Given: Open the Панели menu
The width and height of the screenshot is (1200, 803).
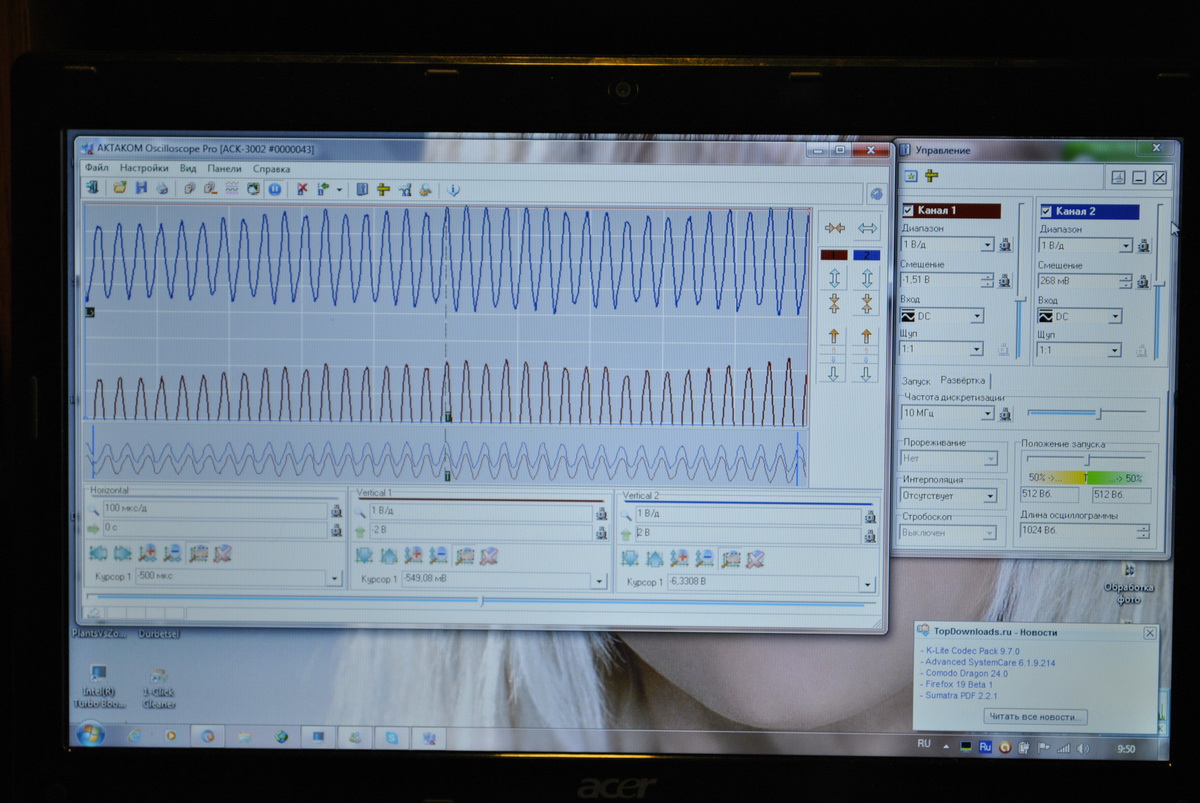Looking at the screenshot, I should click(224, 169).
